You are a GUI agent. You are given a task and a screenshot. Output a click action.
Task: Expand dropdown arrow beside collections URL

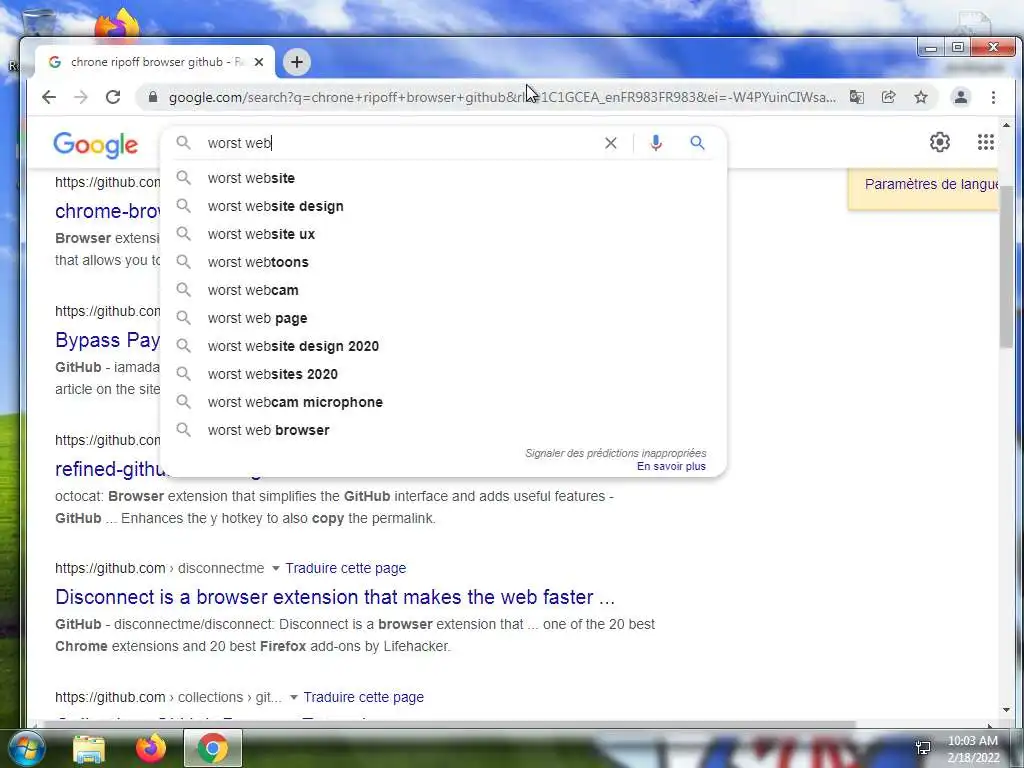(294, 698)
